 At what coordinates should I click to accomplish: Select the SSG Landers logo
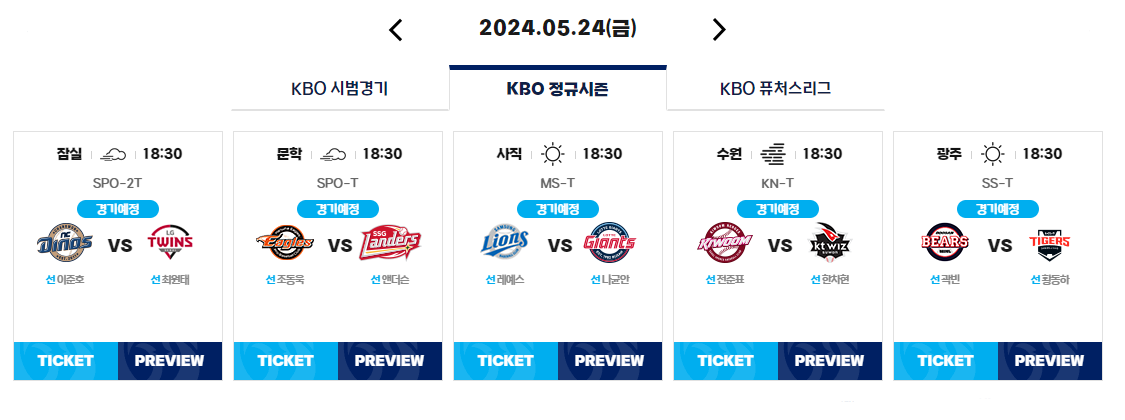[x=390, y=244]
